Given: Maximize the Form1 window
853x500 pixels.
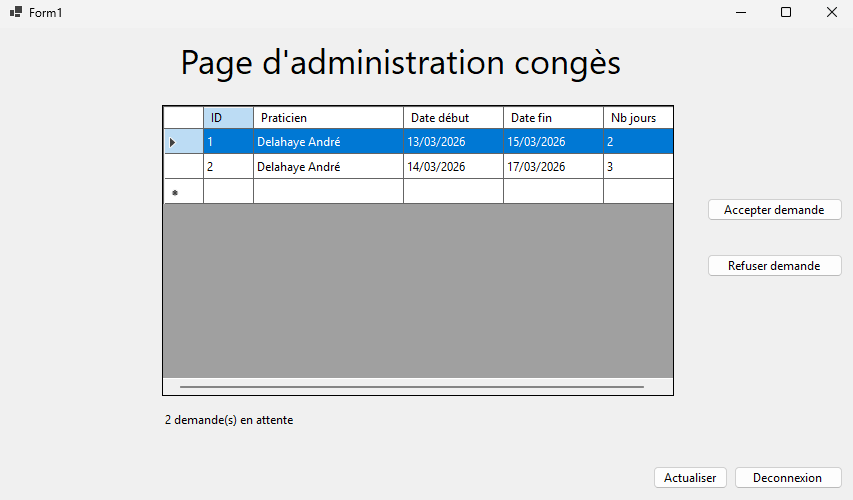Looking at the screenshot, I should [786, 12].
